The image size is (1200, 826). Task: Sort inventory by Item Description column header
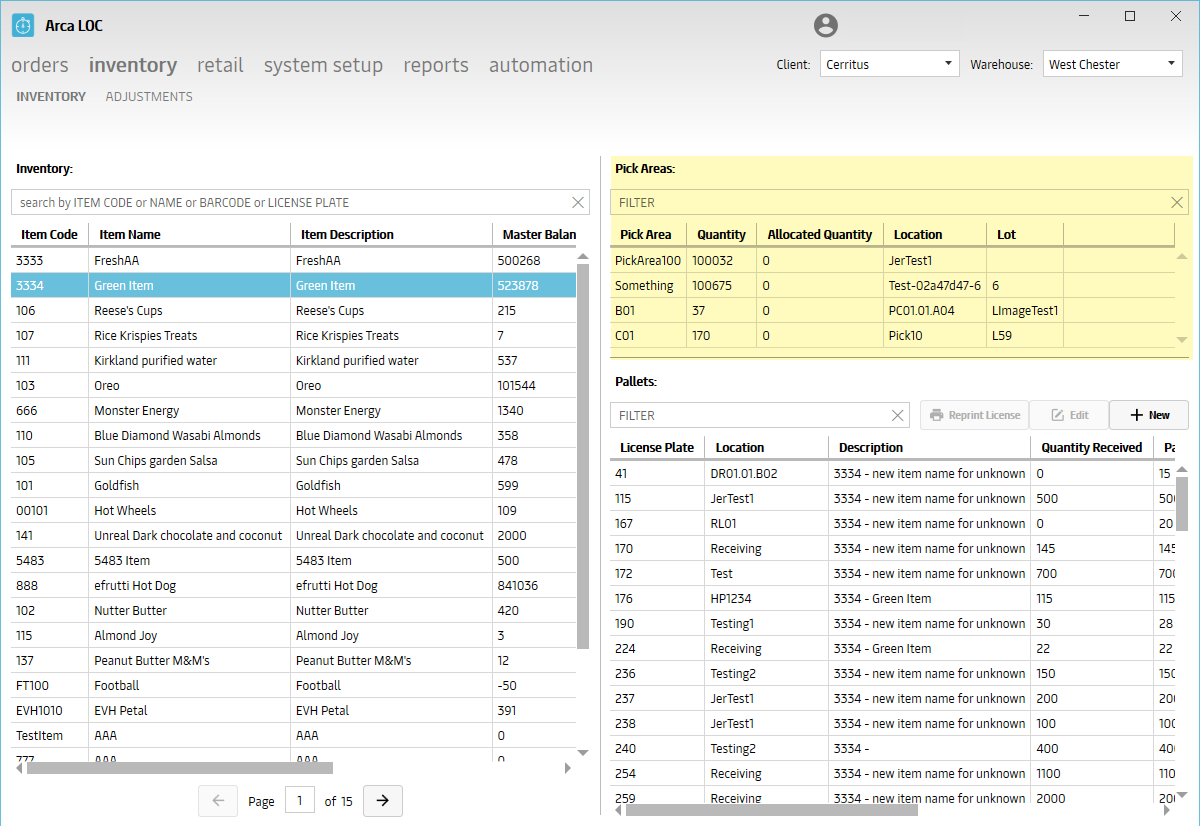[391, 234]
